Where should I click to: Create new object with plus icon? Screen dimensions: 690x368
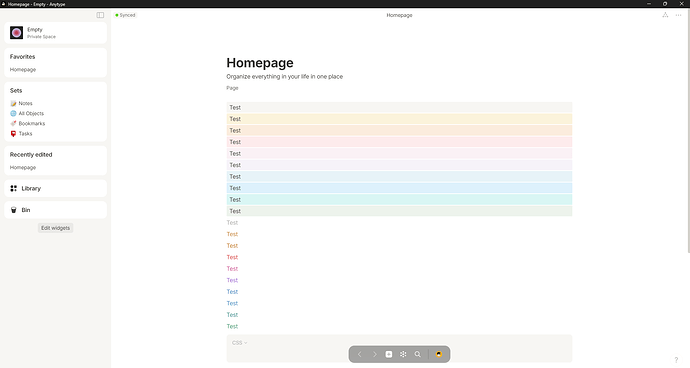(x=389, y=354)
